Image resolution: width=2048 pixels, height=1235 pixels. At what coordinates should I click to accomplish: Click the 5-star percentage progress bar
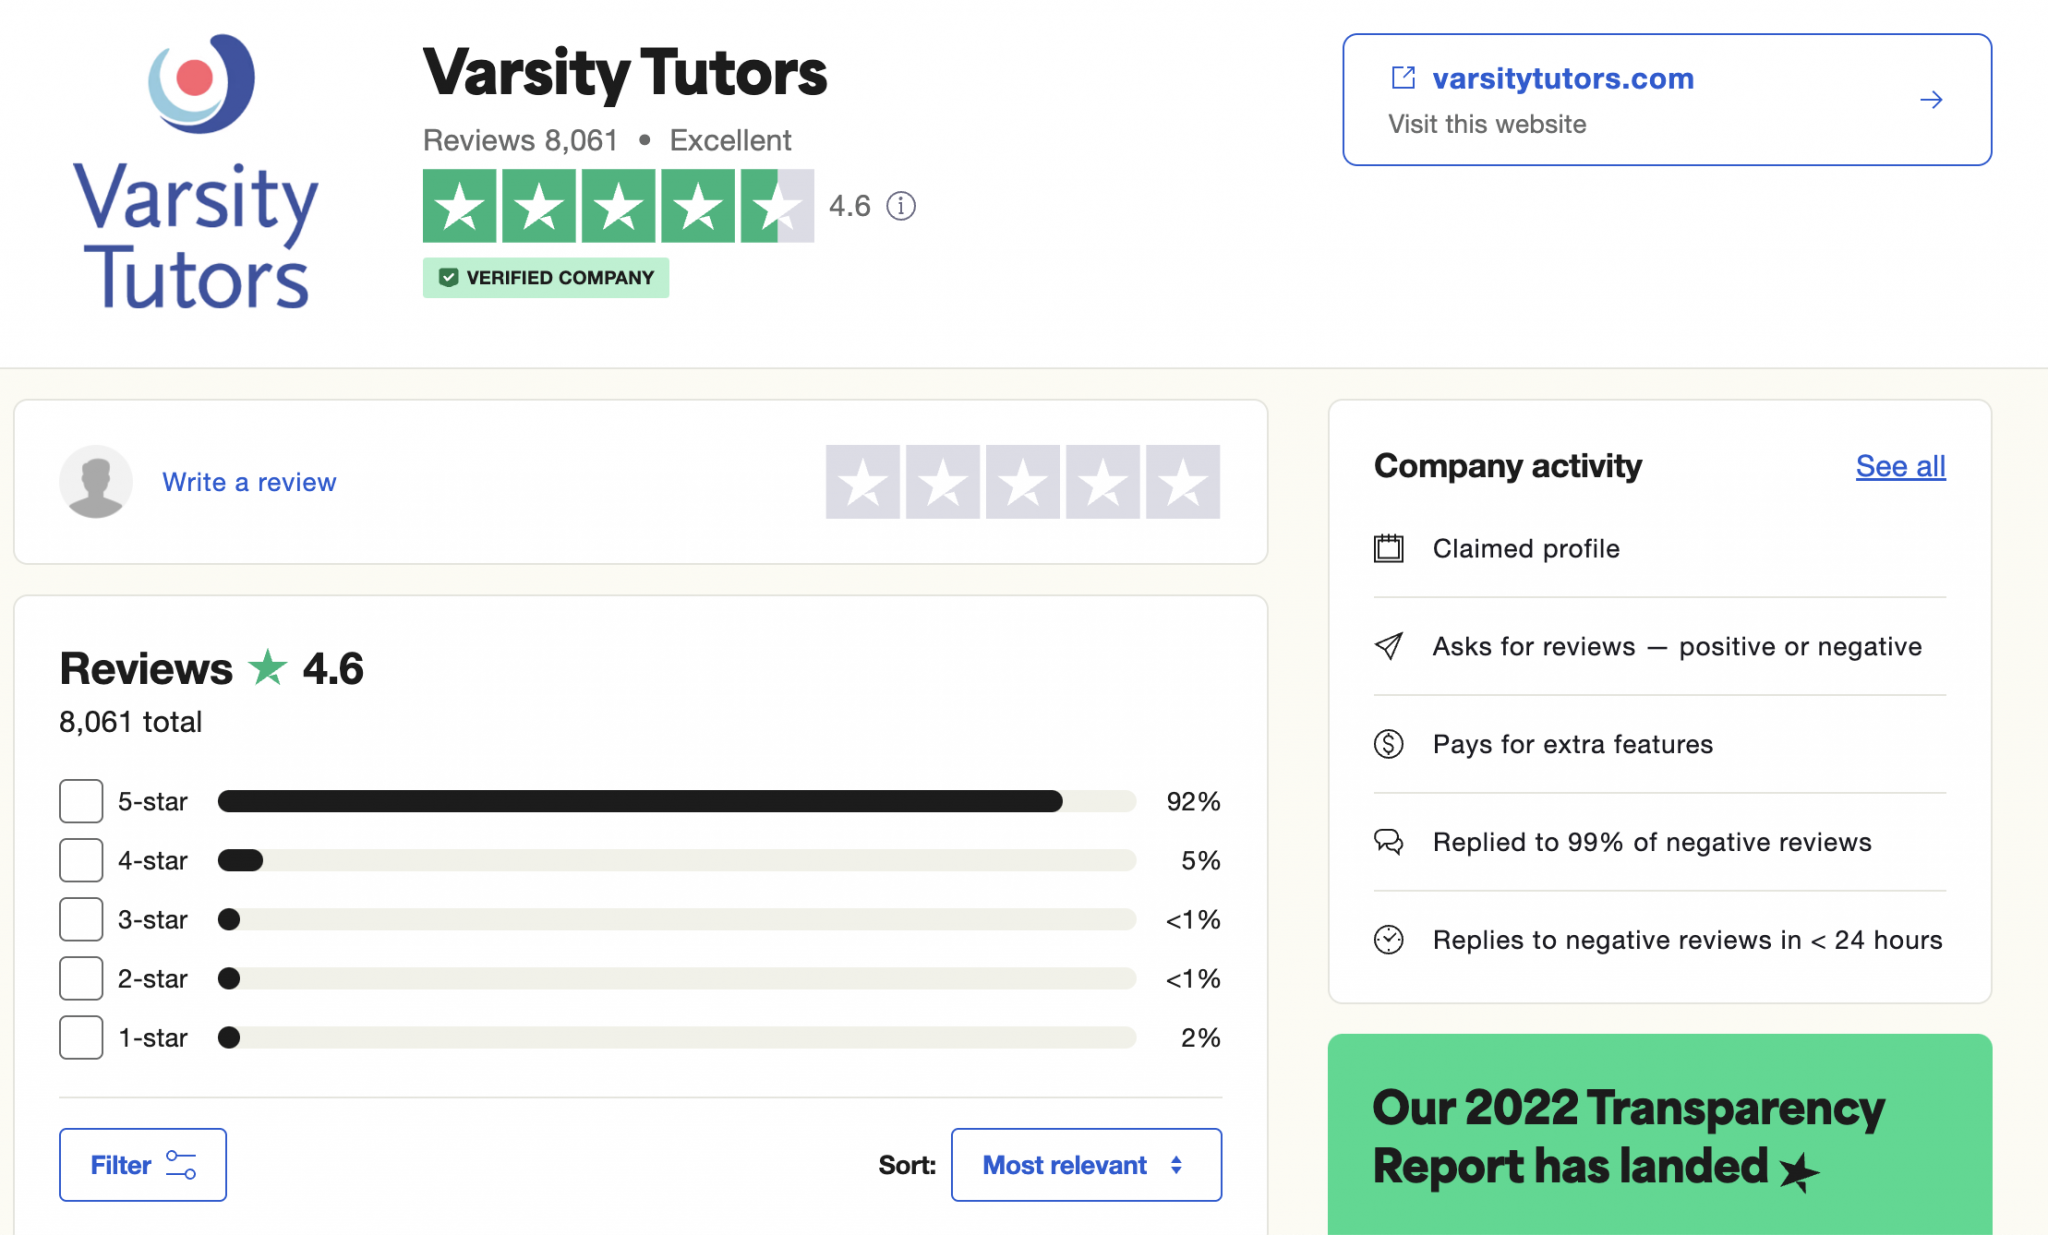tap(676, 800)
